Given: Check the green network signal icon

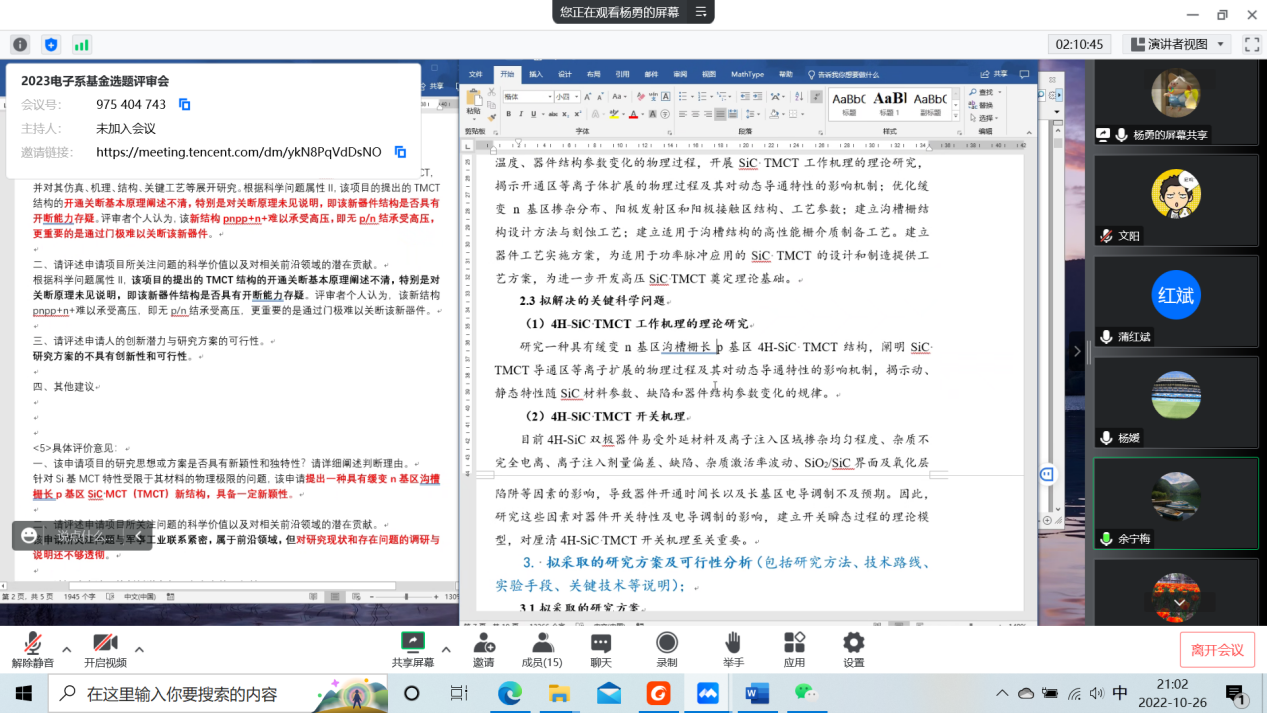Looking at the screenshot, I should click(x=81, y=45).
